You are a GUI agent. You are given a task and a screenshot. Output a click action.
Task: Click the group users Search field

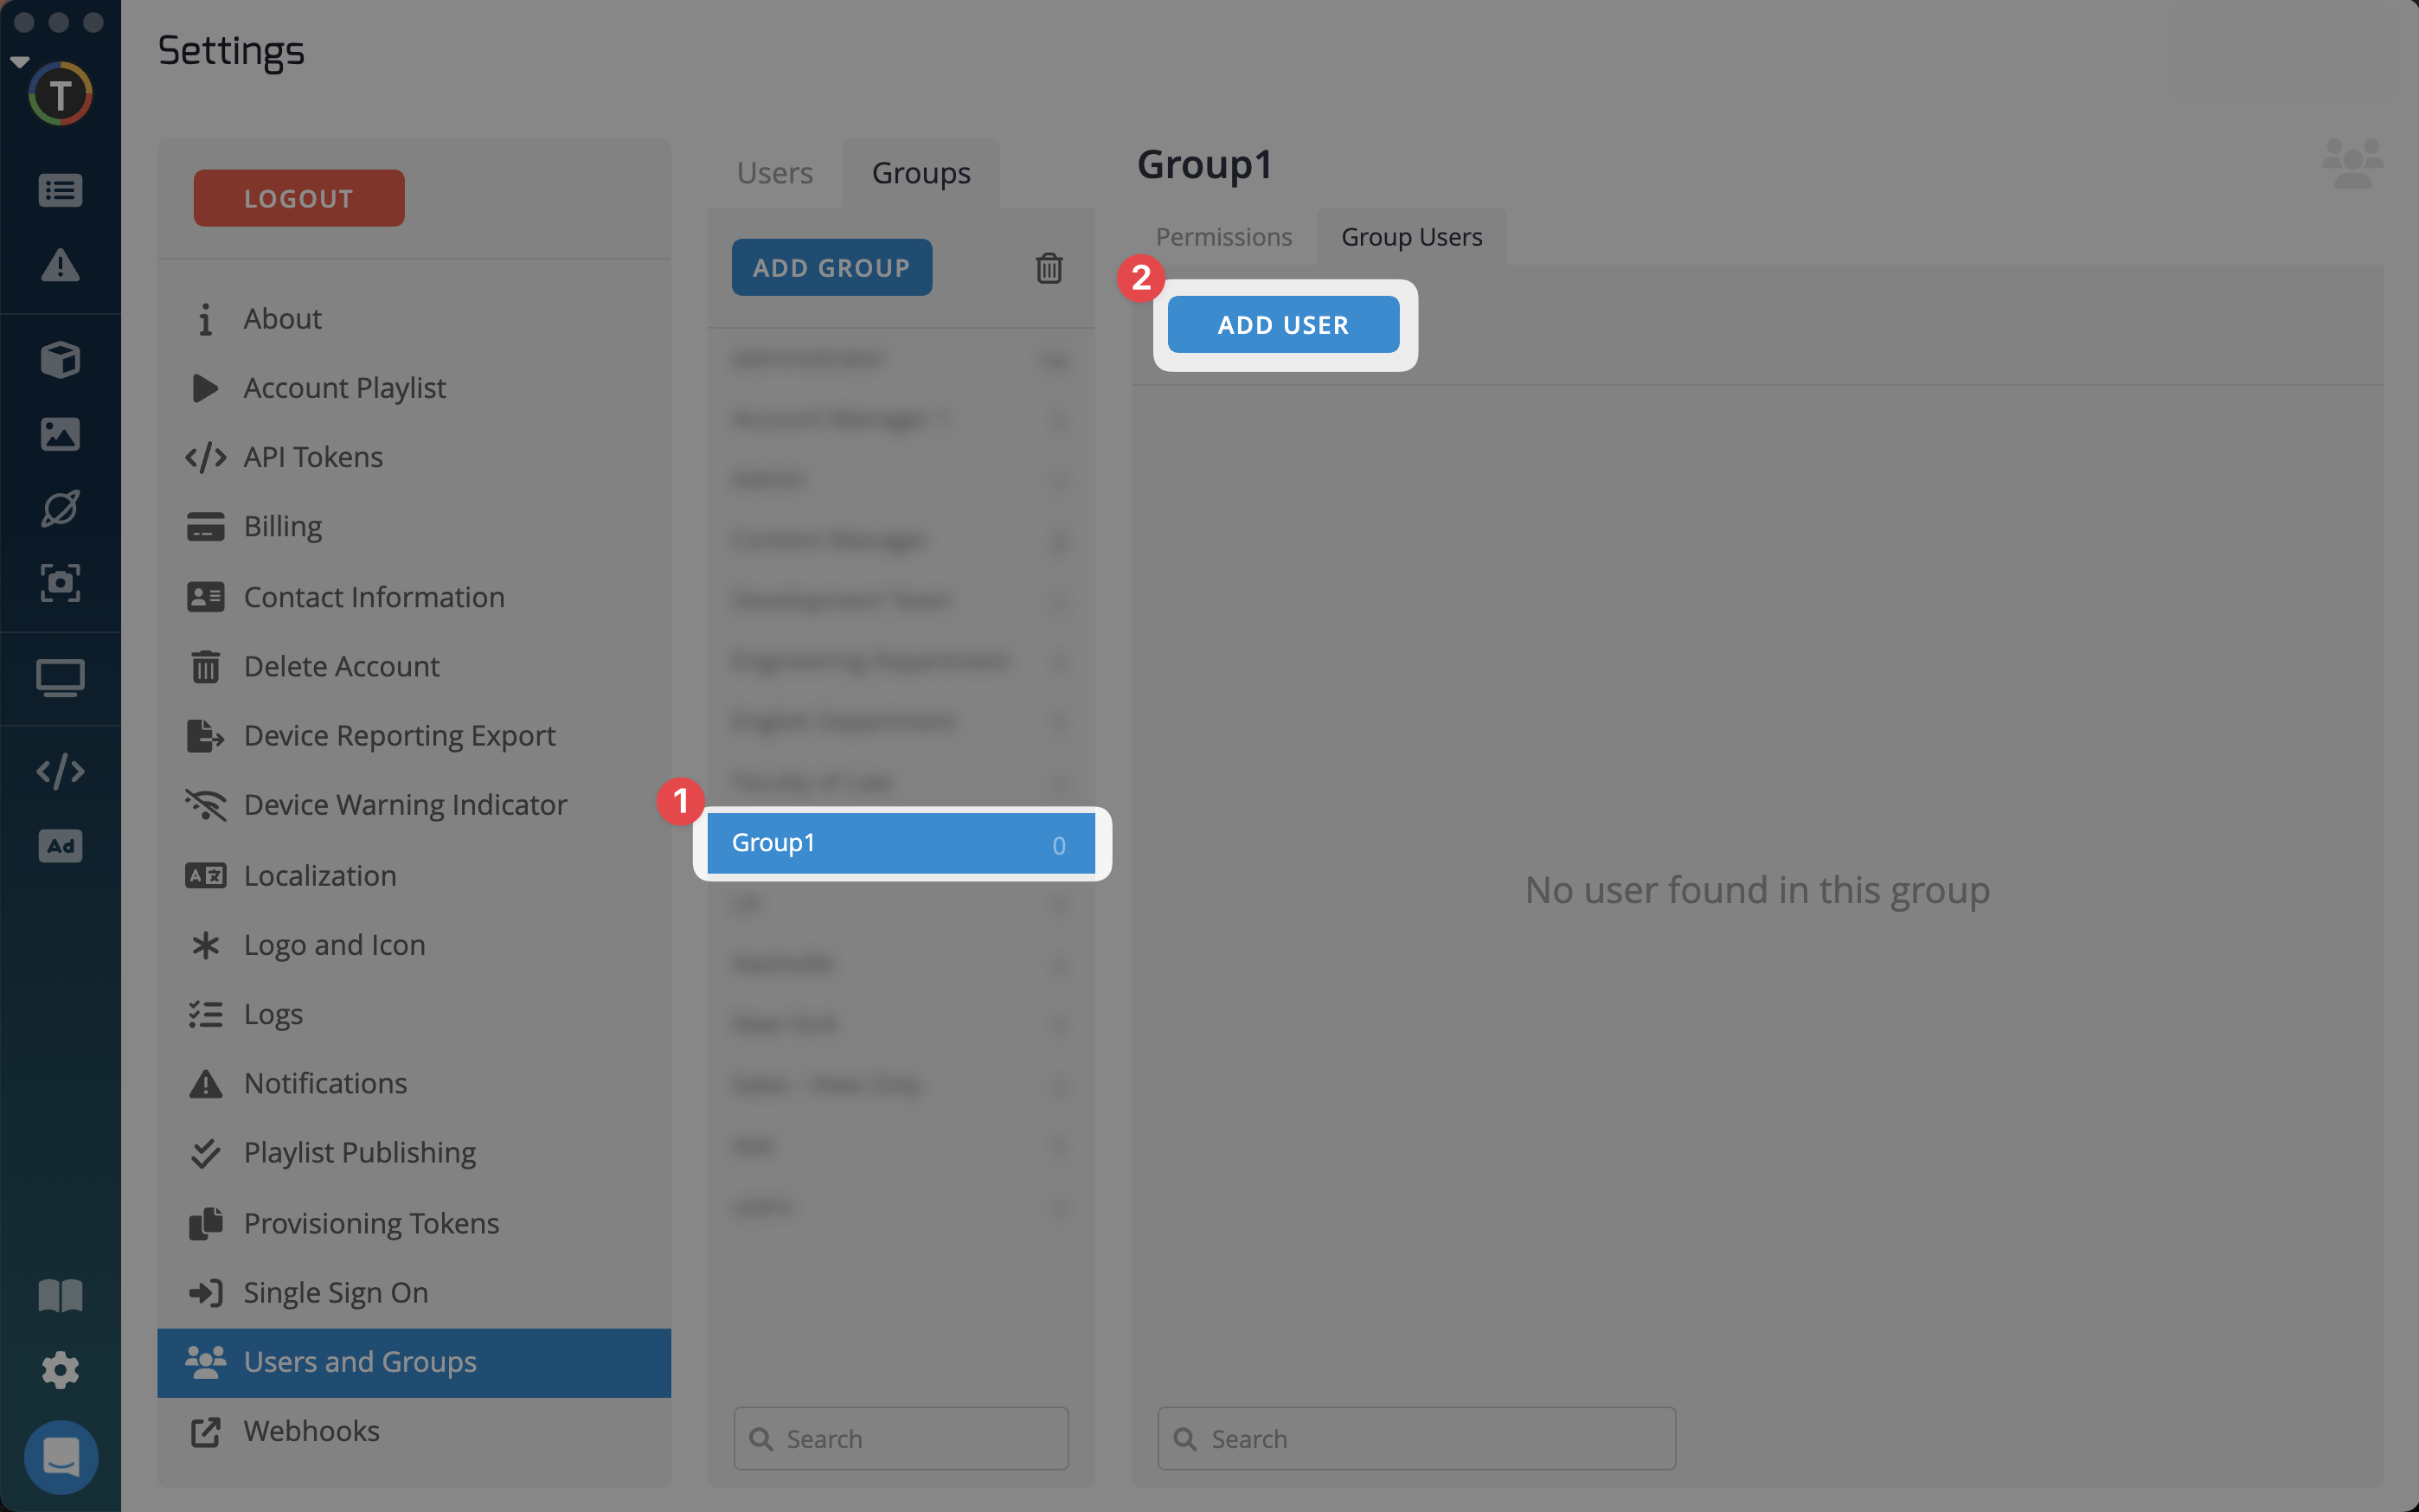pyautogui.click(x=1416, y=1438)
